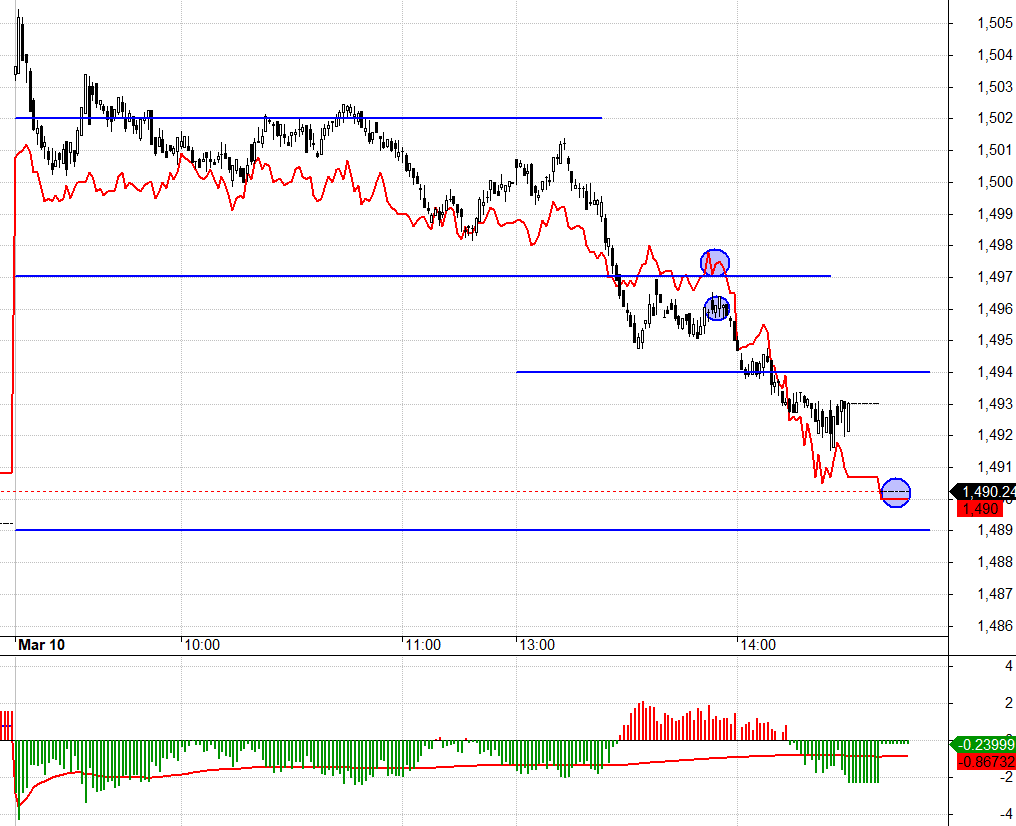Click the red 1,490 price tag
The width and height of the screenshot is (1016, 826).
coord(979,509)
